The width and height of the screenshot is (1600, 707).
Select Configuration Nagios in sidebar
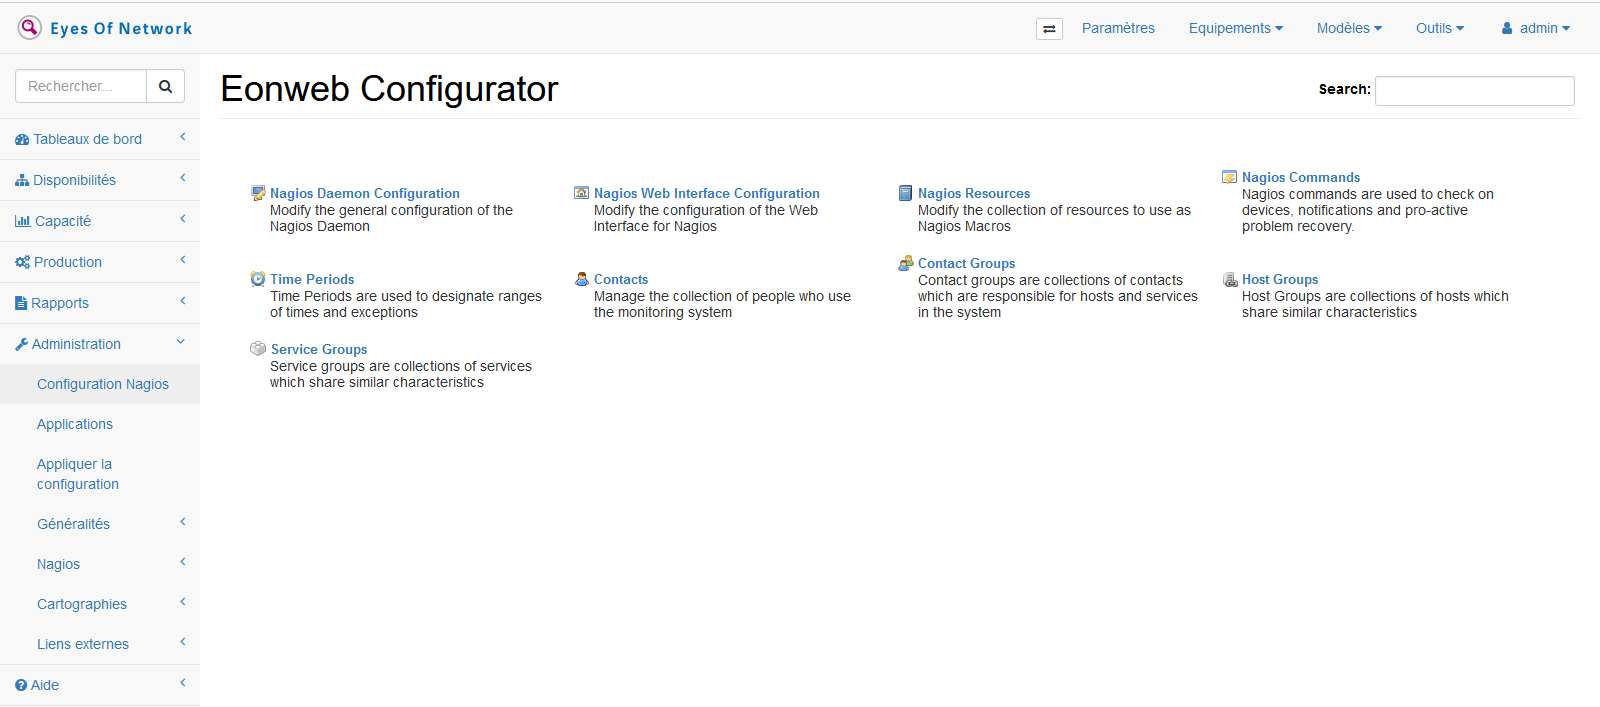tap(103, 384)
